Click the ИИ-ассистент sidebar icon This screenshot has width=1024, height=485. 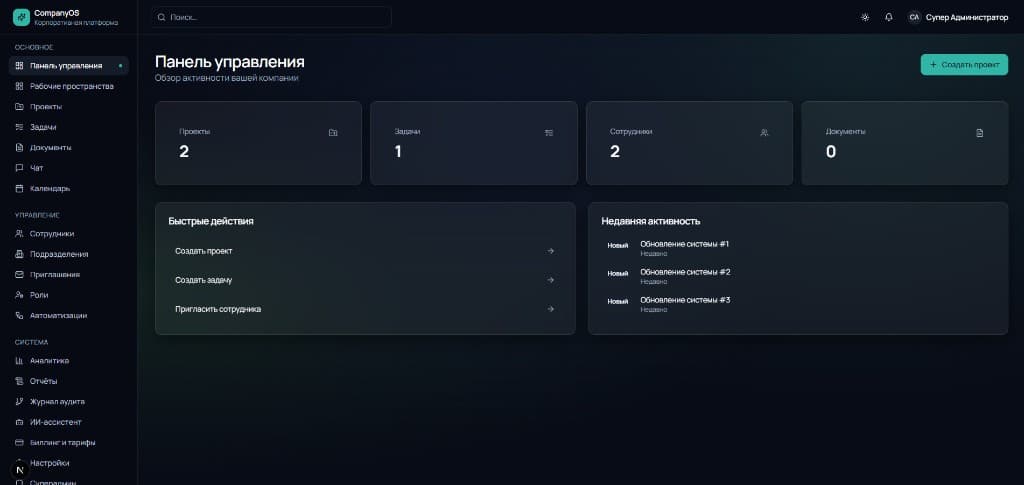[x=19, y=422]
